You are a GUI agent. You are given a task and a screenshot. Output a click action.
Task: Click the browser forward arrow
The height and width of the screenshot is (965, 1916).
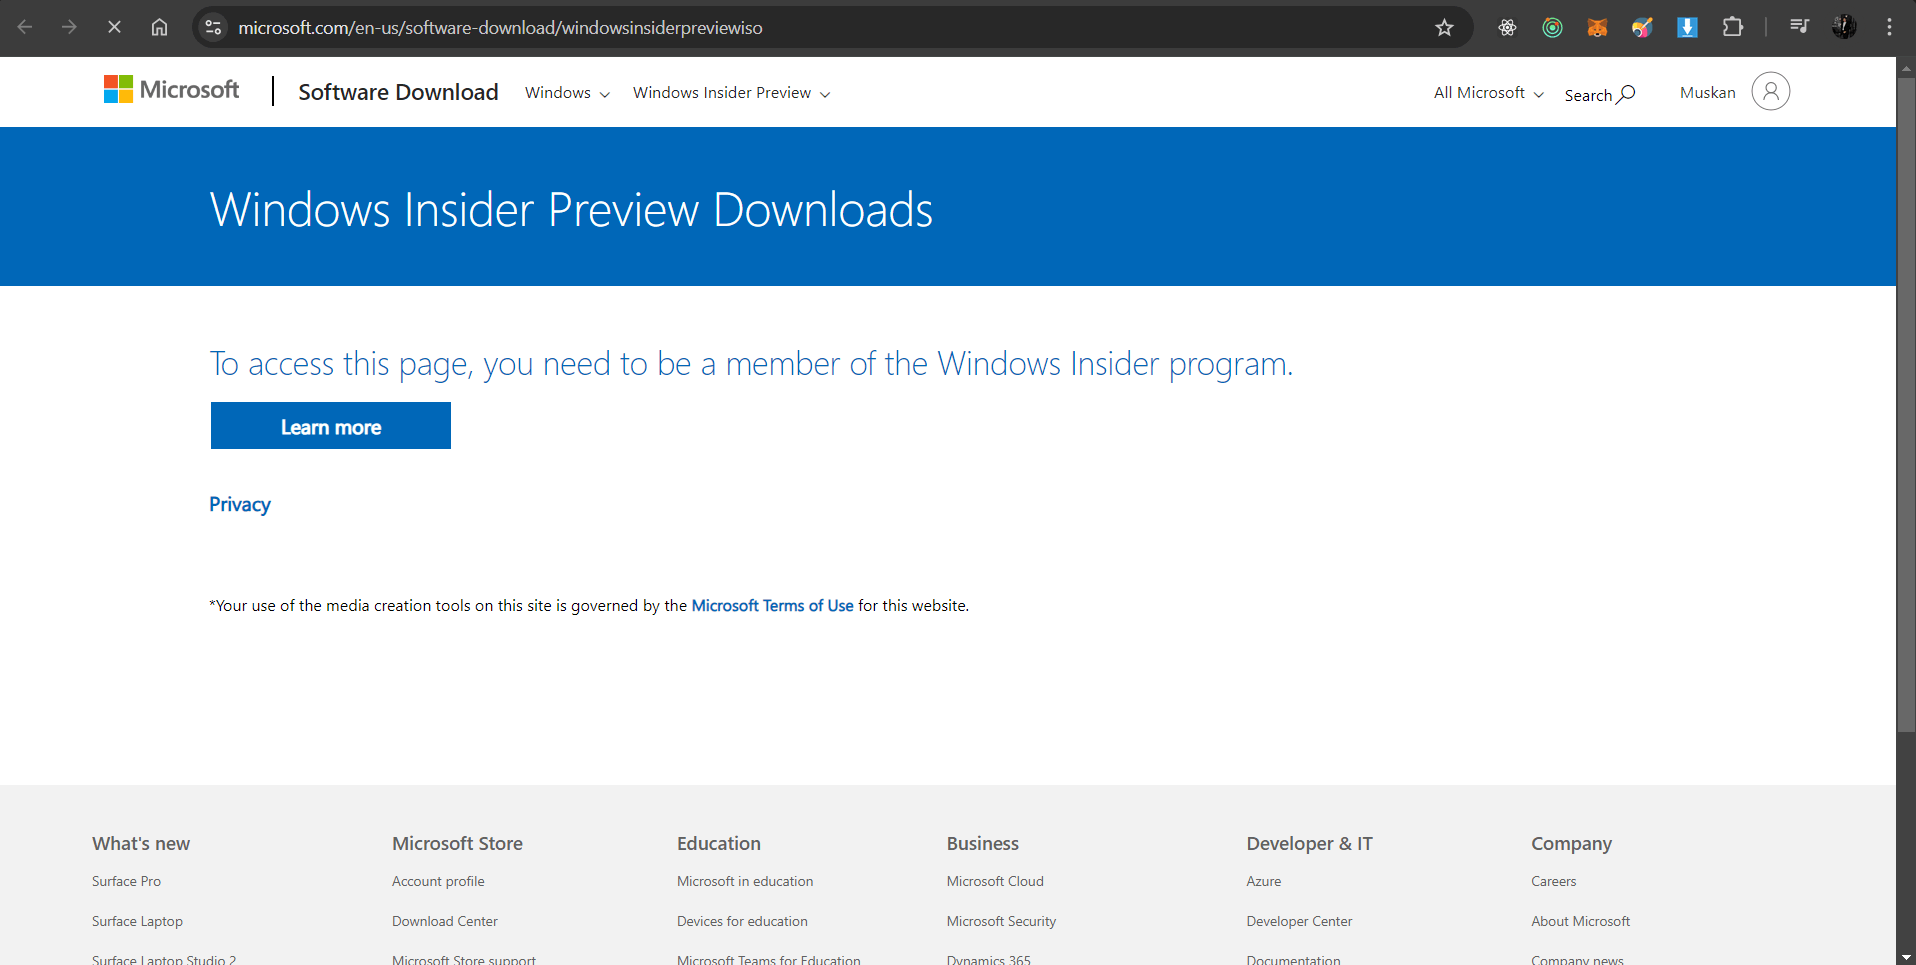pos(69,27)
